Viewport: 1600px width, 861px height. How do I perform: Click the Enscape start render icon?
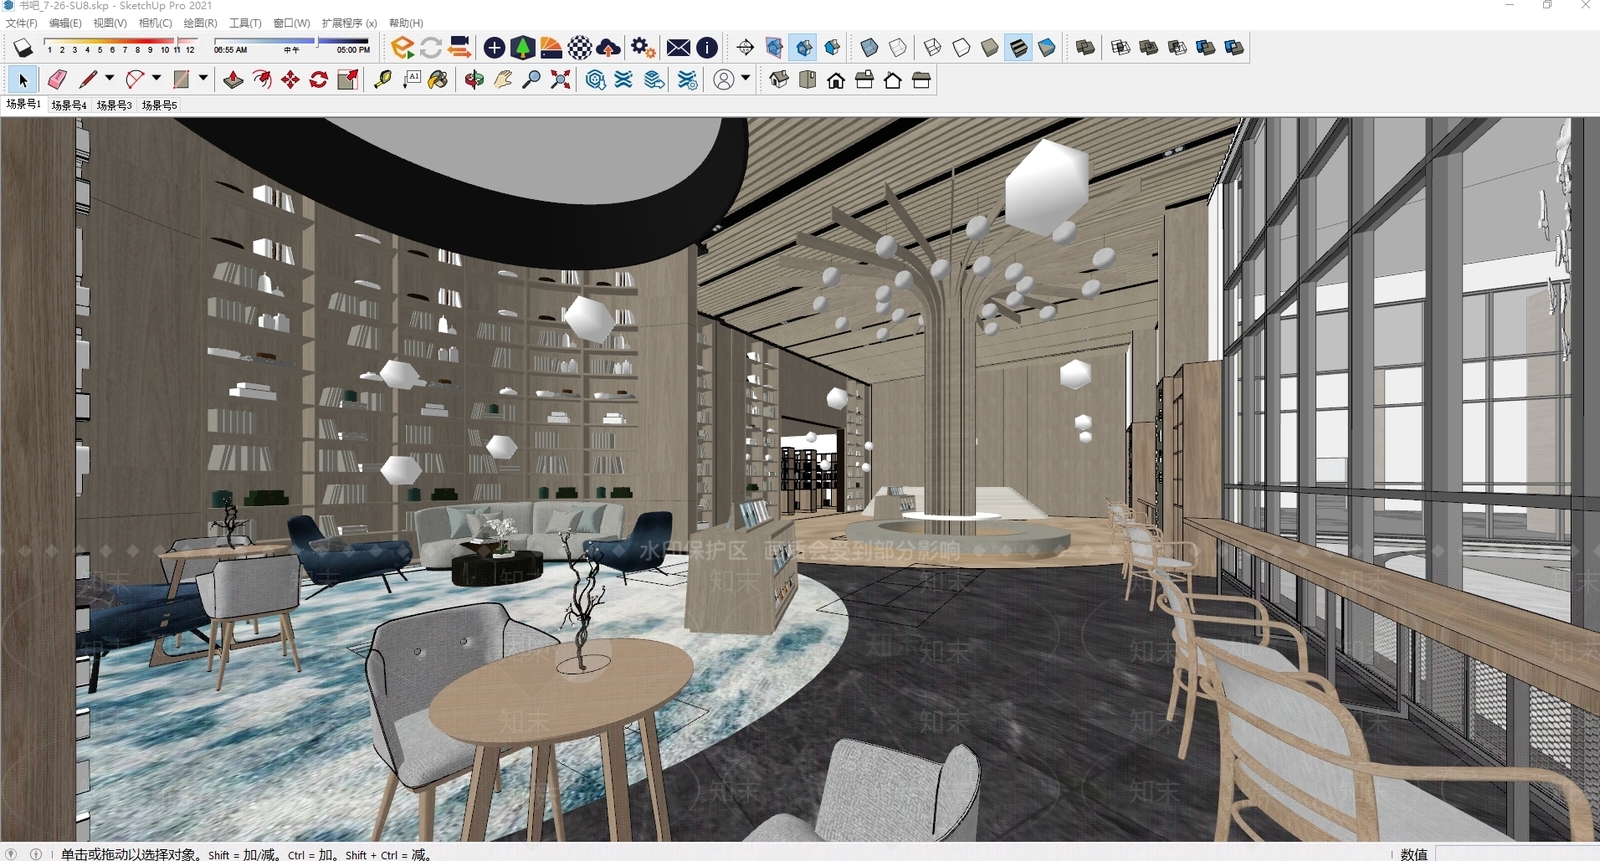click(x=402, y=47)
